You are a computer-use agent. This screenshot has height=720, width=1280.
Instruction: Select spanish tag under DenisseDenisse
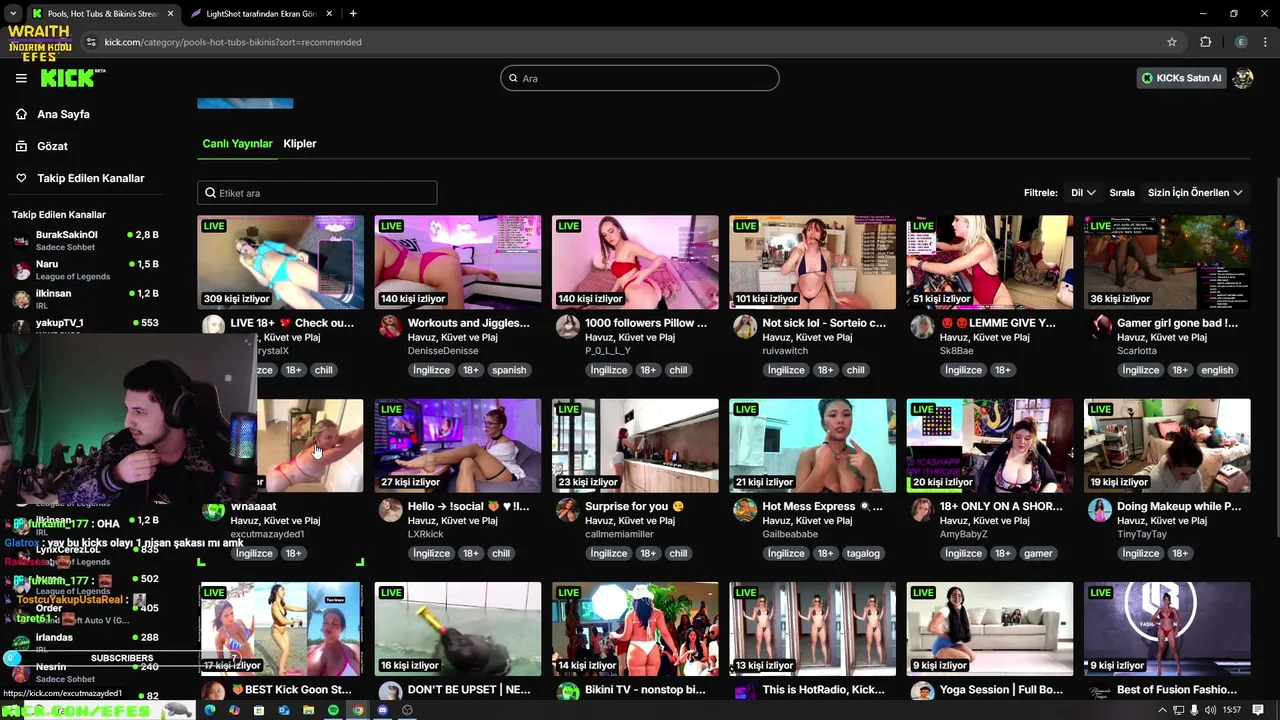coord(508,370)
